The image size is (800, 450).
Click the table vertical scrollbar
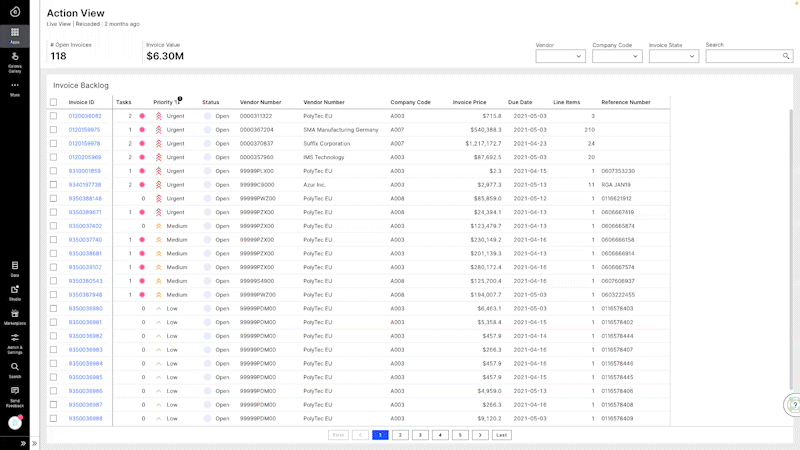click(x=791, y=250)
